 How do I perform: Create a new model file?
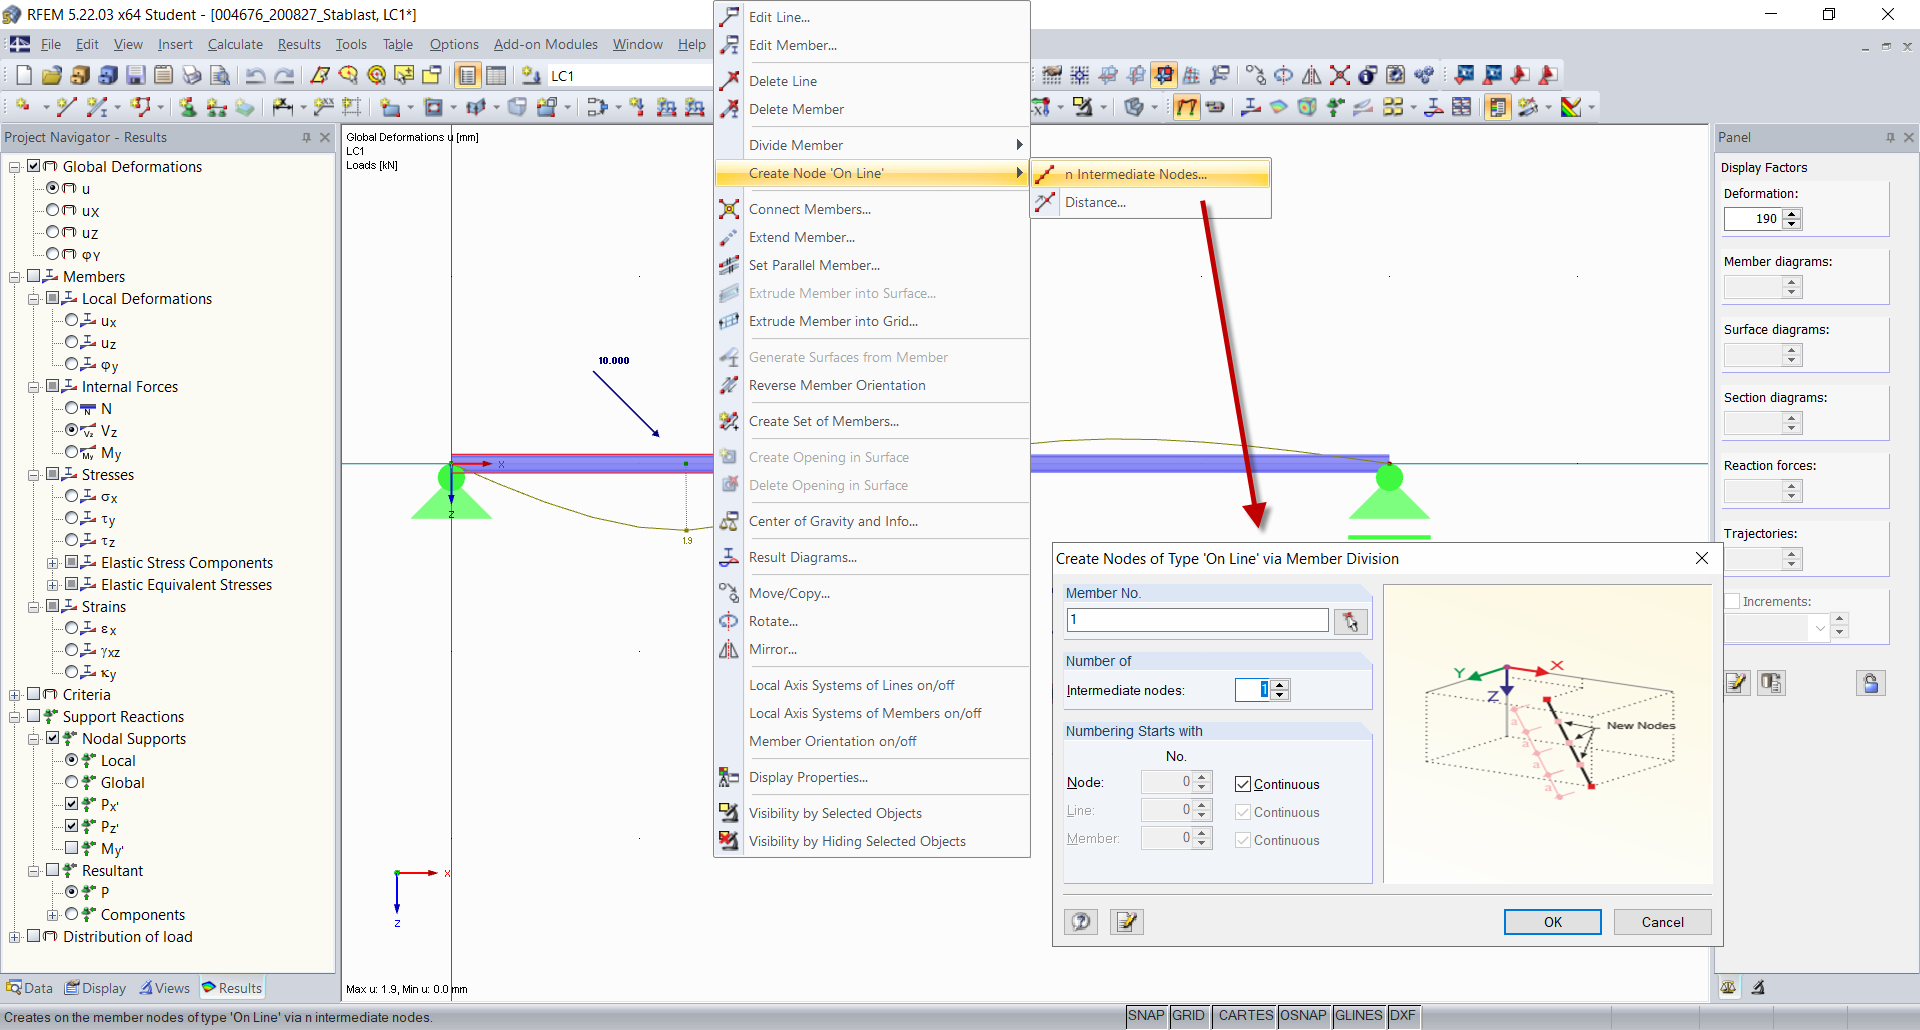24,75
